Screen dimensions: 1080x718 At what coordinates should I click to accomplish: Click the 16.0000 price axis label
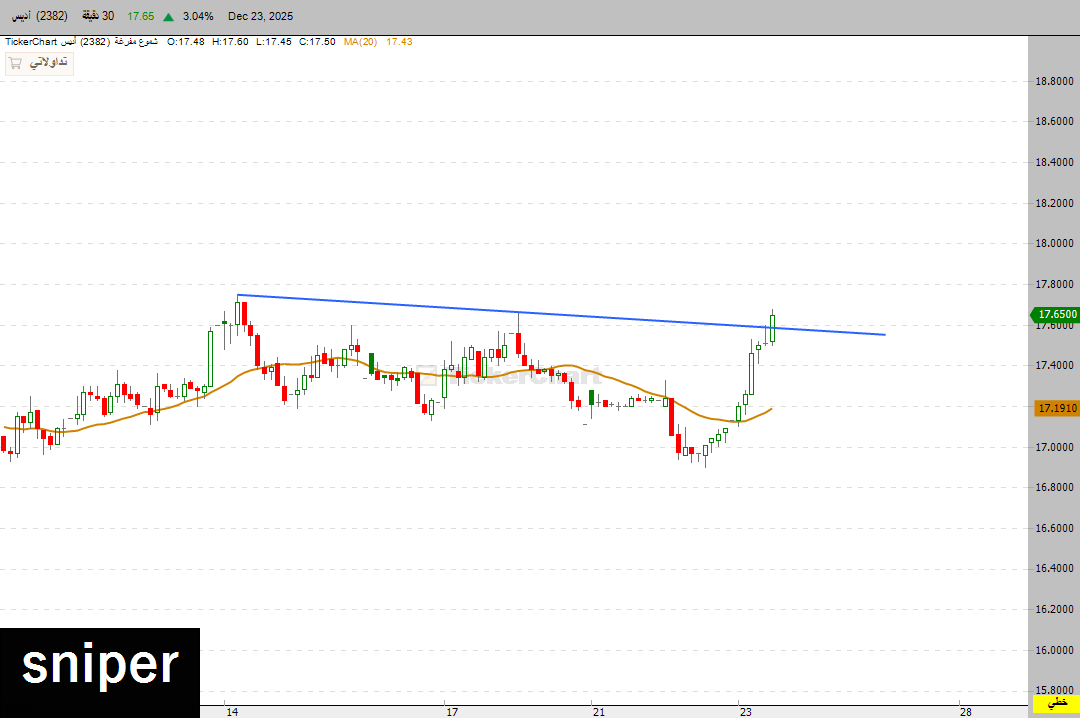tap(1054, 650)
